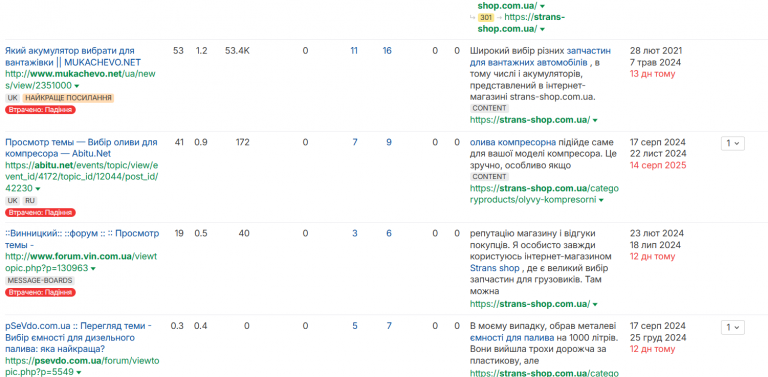Screen dimensions: 768x377
Task: Click the MESSAGE-BOARDS tag
Action: click(40, 281)
